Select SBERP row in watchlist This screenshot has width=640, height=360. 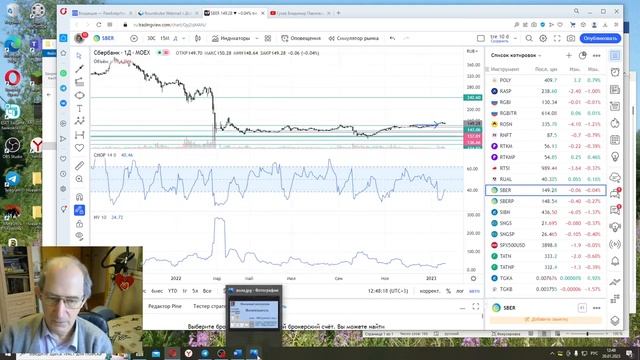pos(546,201)
